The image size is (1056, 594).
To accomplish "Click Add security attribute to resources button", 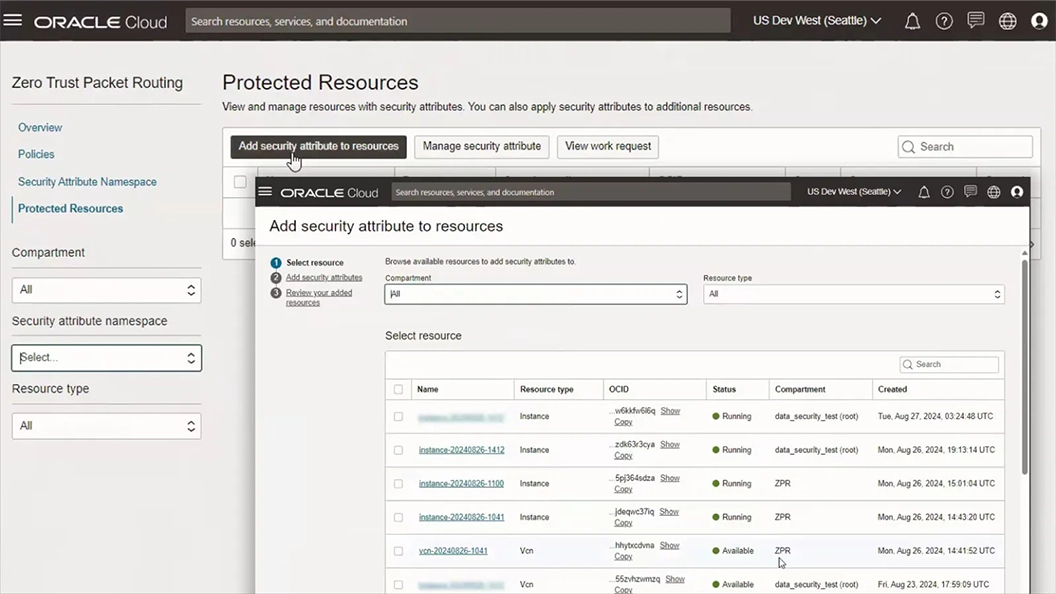I will [x=319, y=147].
